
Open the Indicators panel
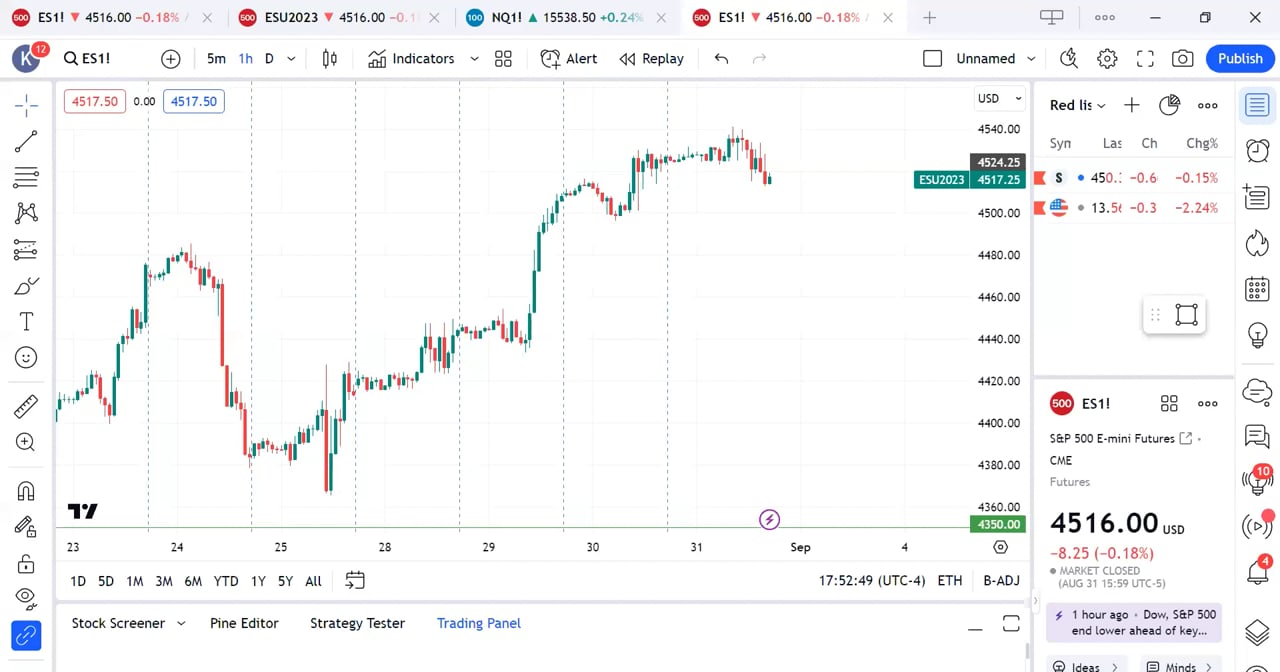tap(412, 58)
